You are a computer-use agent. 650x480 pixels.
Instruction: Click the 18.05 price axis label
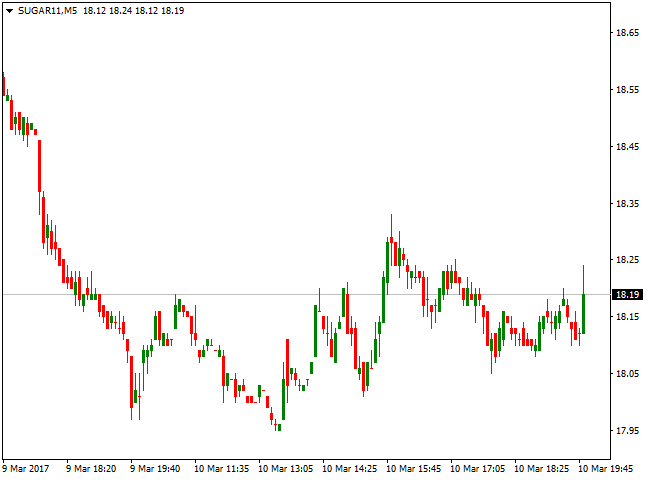pos(628,373)
